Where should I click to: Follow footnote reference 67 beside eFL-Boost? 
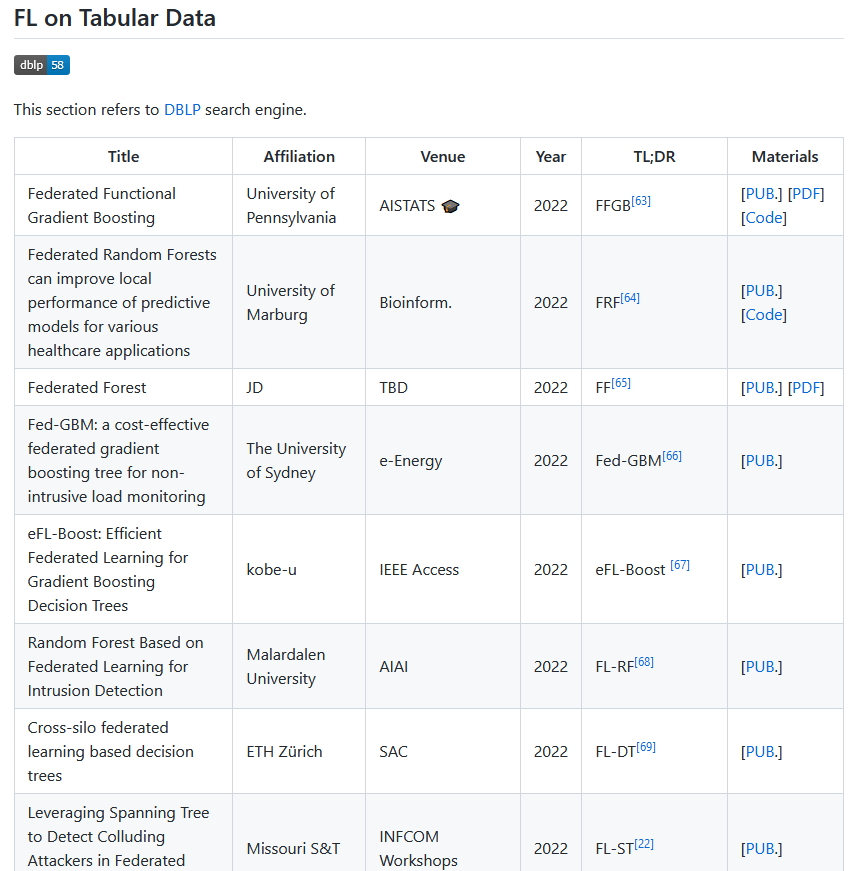(x=680, y=565)
